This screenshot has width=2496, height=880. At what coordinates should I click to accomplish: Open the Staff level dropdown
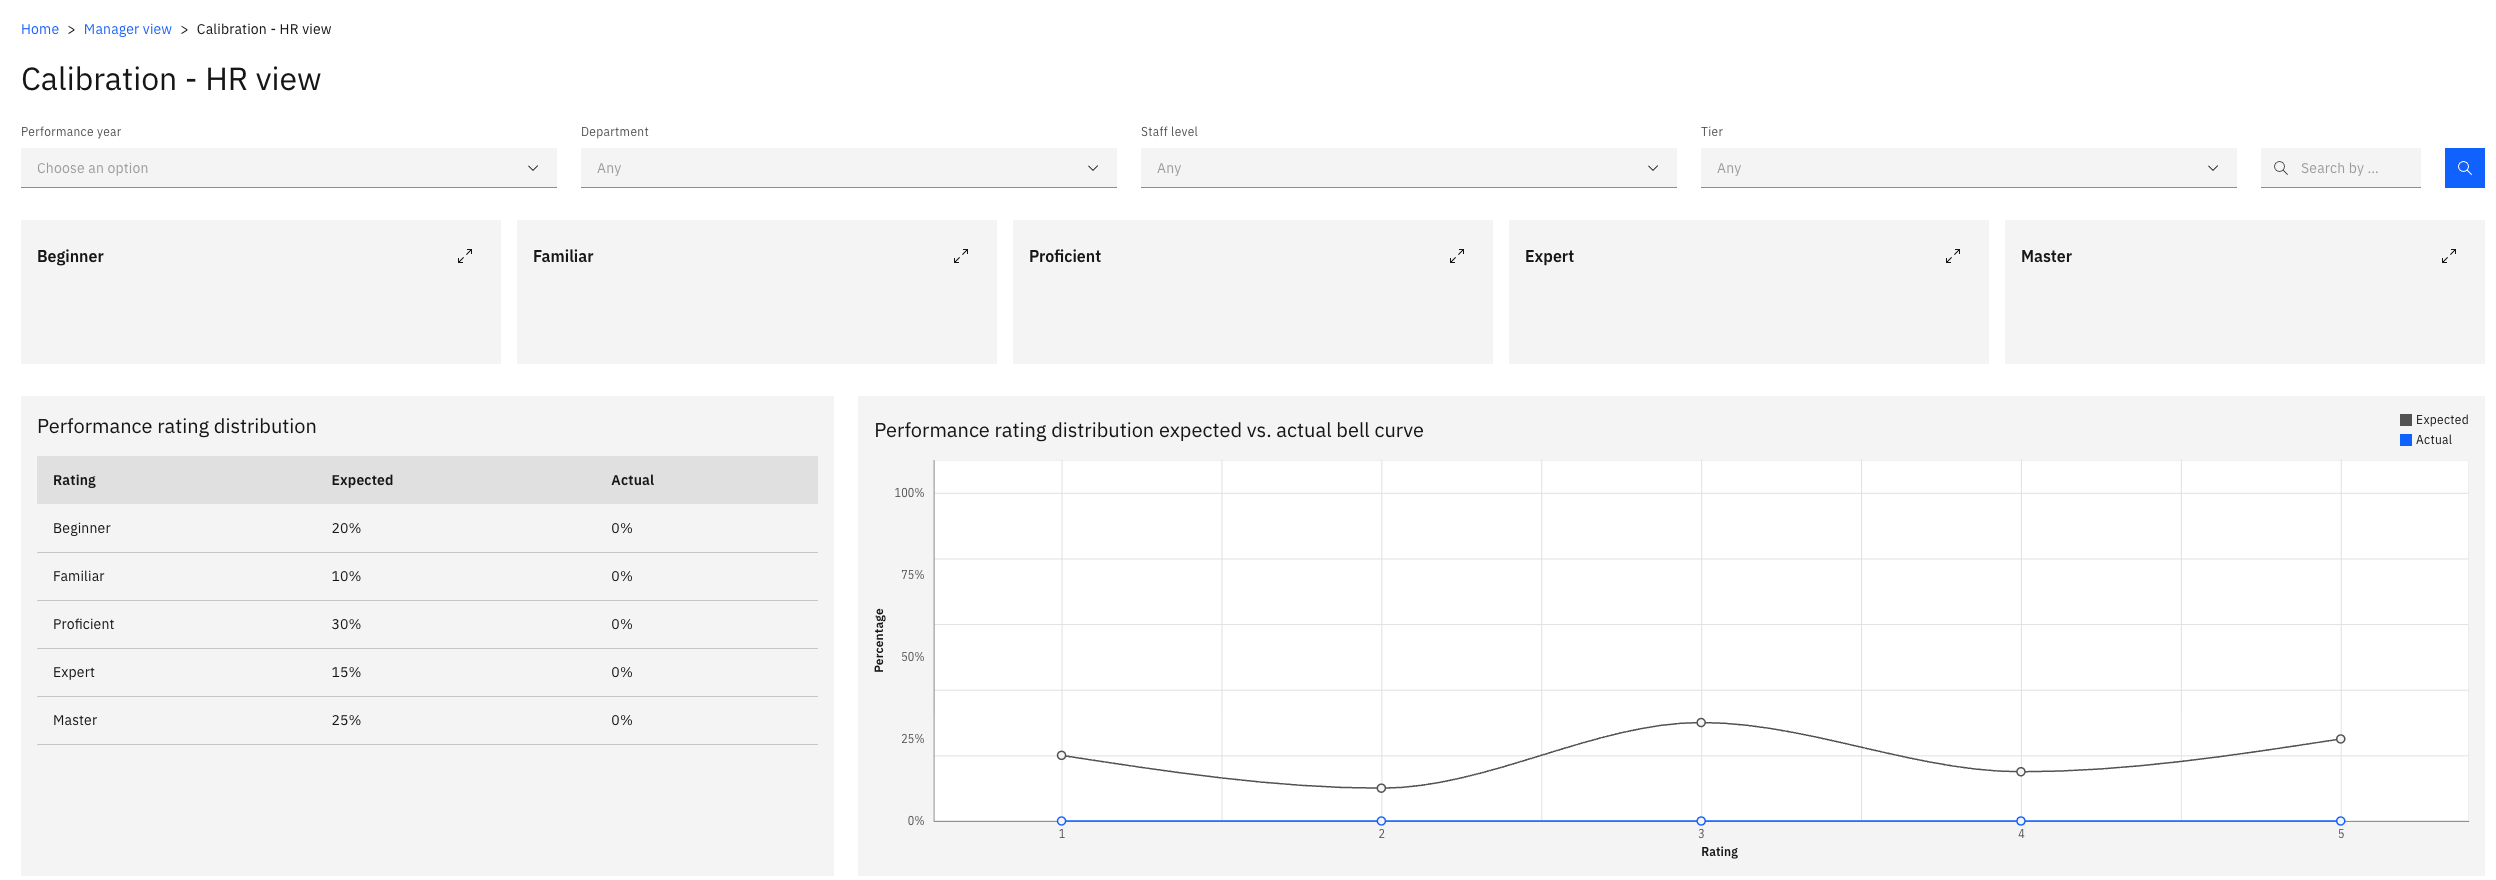1409,168
